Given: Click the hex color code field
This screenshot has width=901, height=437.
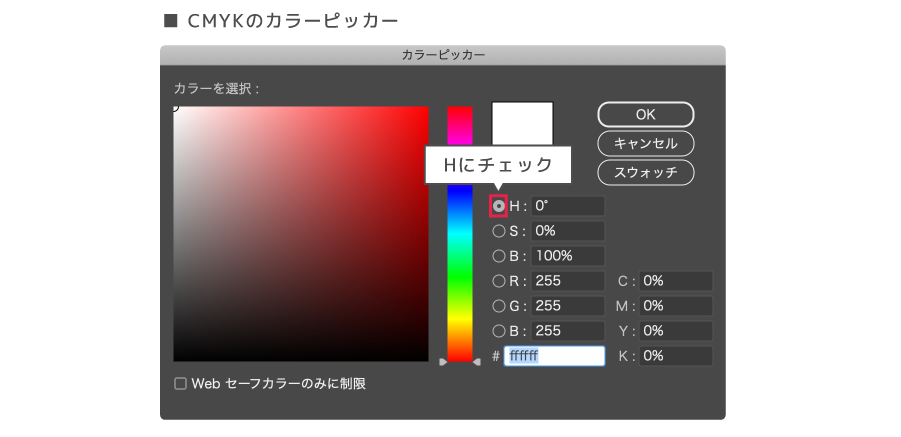Looking at the screenshot, I should point(554,356).
